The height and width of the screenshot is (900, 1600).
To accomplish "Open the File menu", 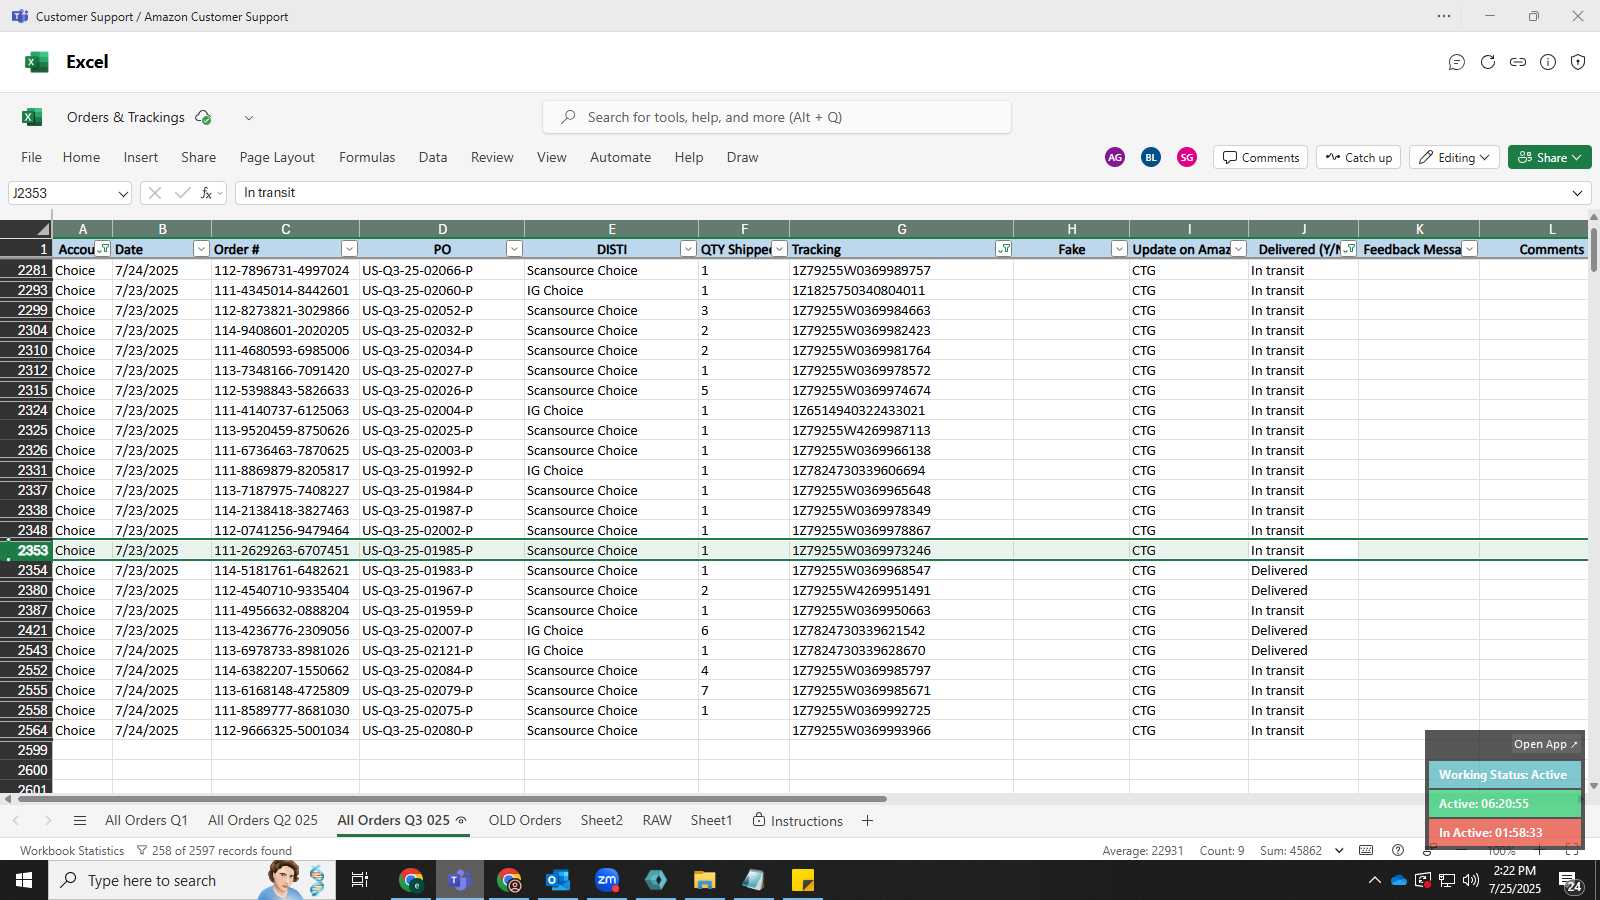I will (32, 157).
